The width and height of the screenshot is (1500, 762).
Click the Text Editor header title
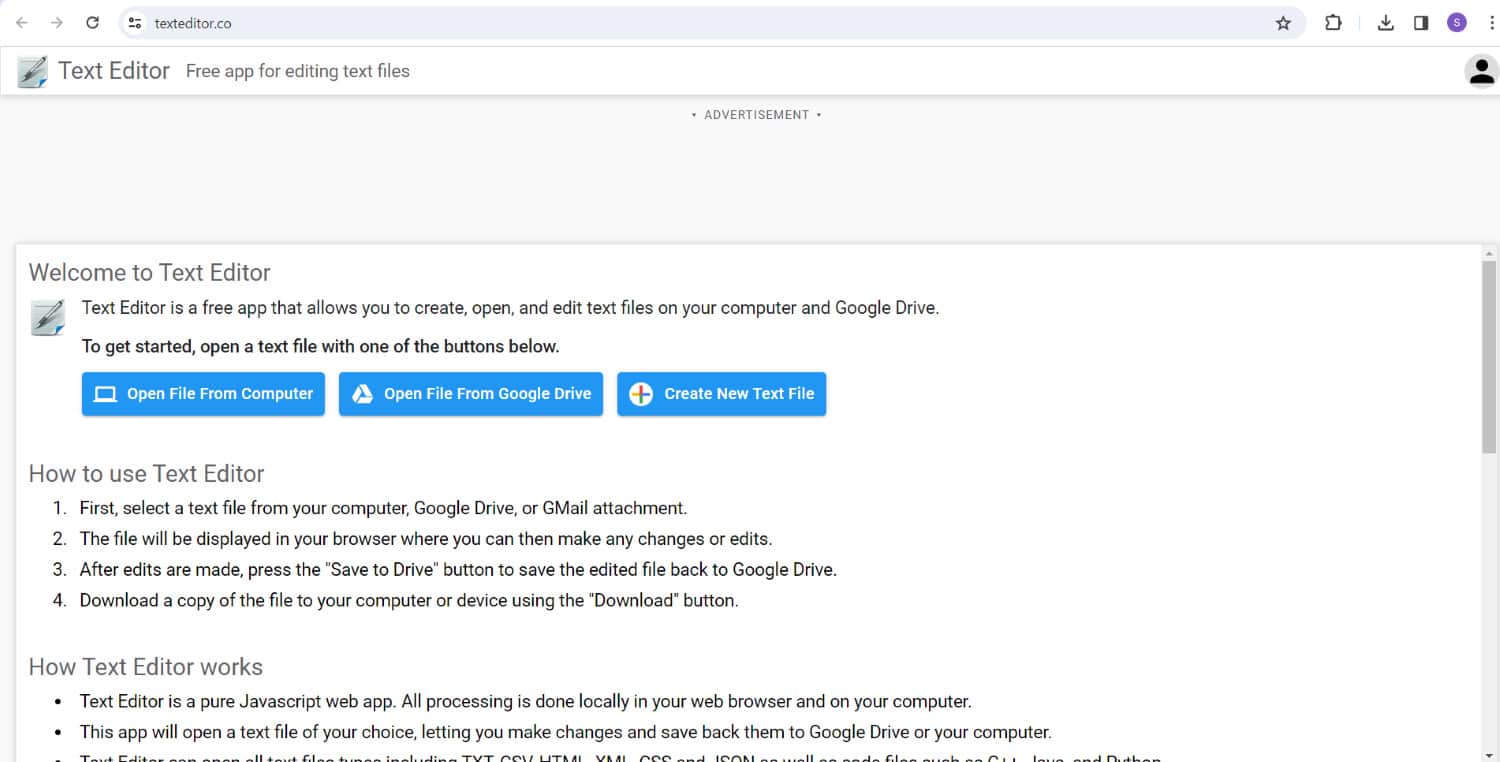pos(114,71)
